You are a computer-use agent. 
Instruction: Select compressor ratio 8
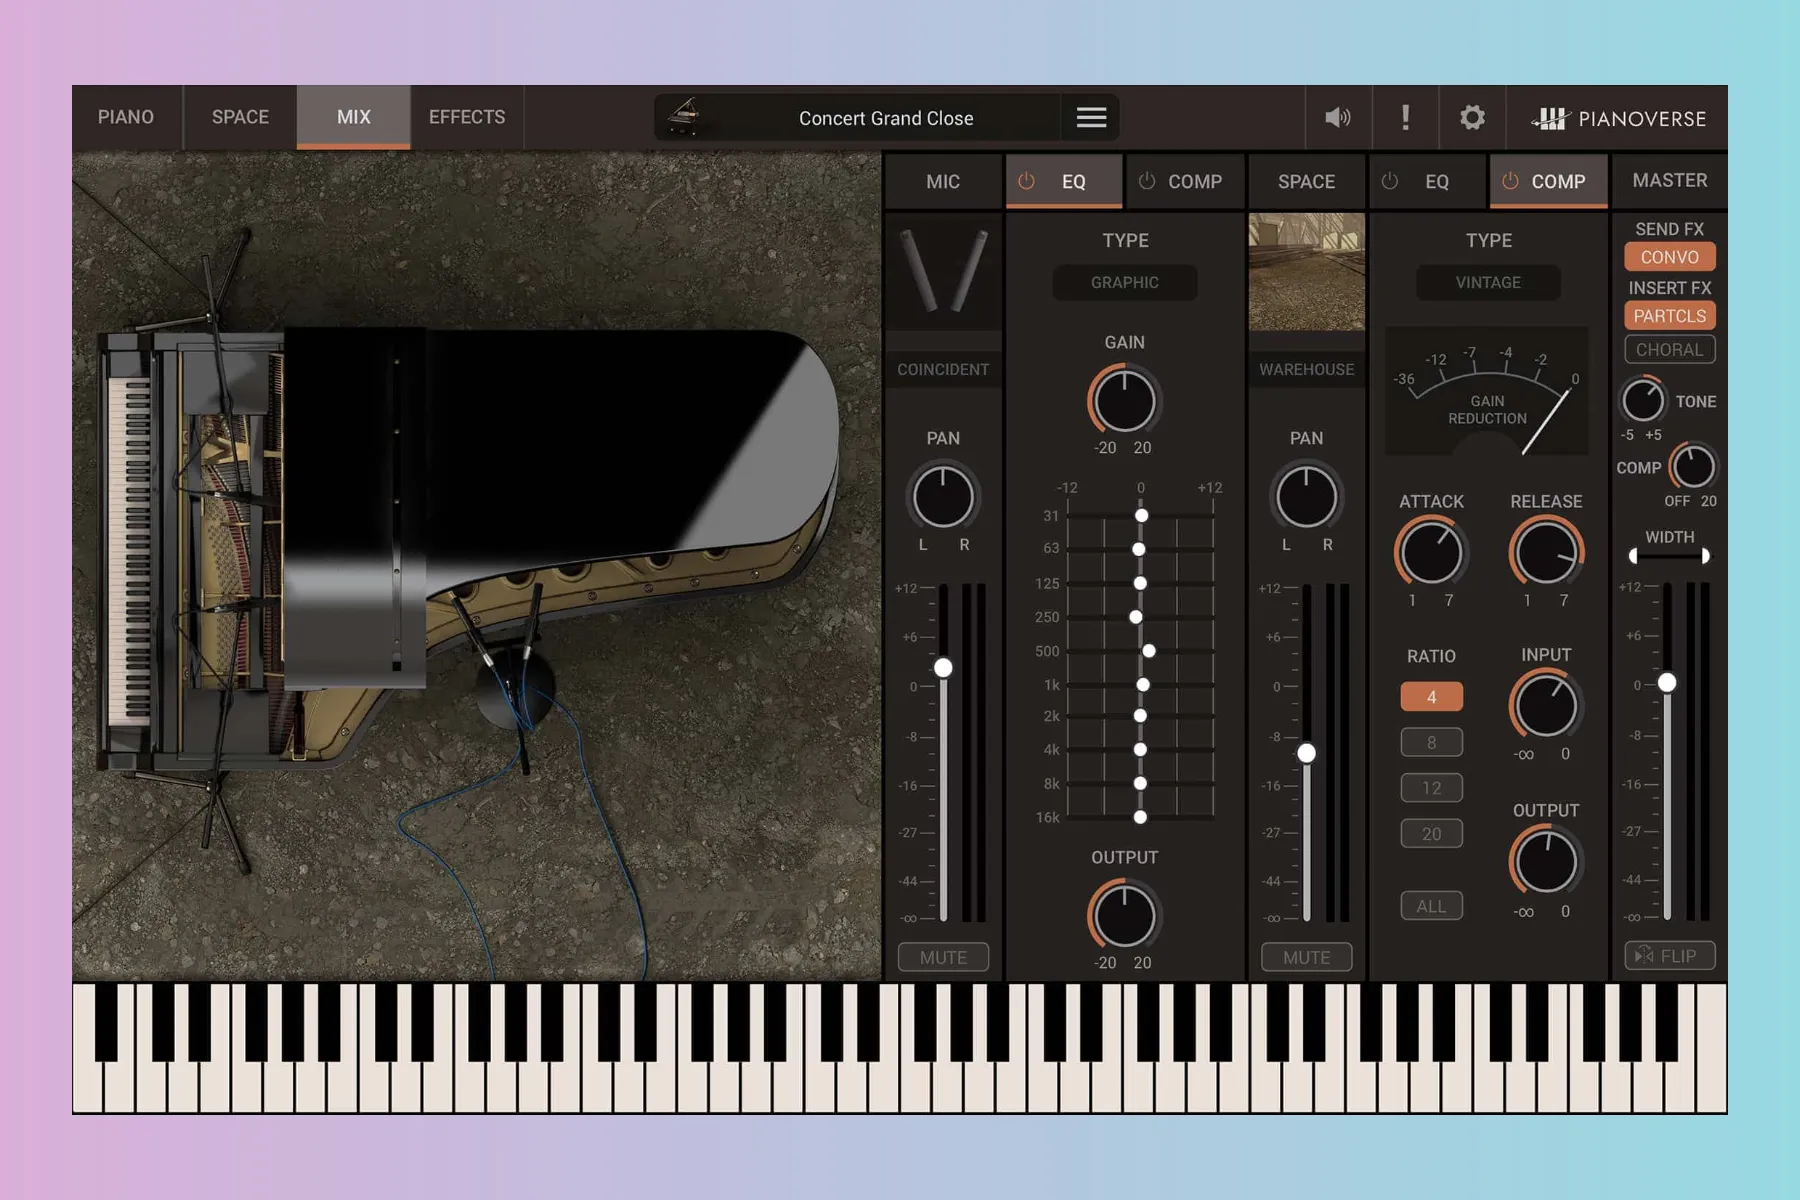(1431, 743)
